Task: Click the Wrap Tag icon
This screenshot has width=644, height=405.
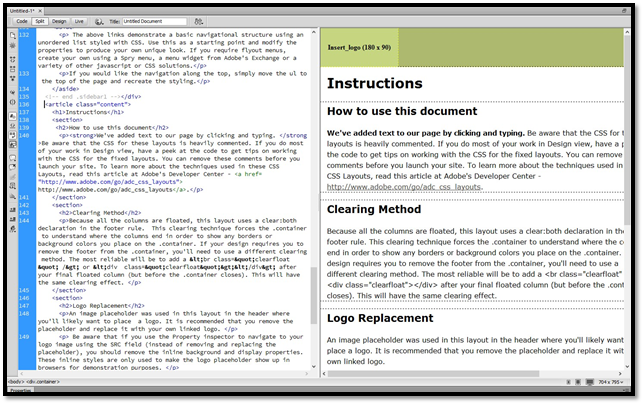Action: coord(13,177)
